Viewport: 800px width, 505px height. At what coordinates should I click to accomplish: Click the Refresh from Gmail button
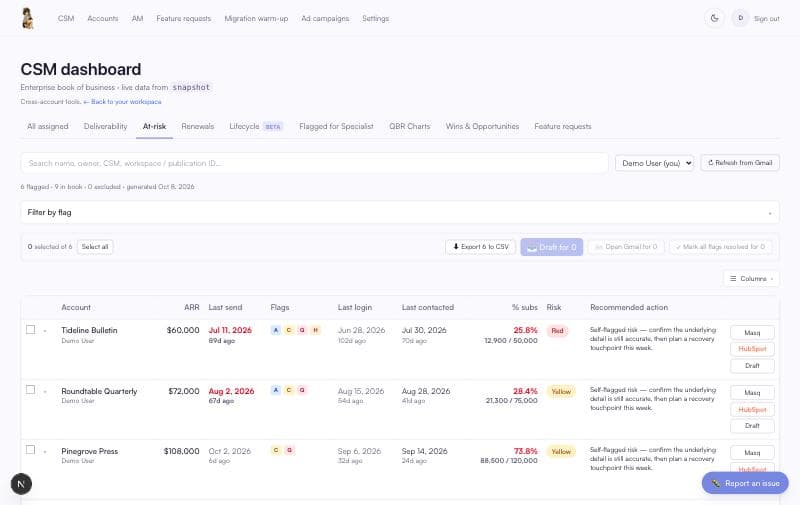(740, 163)
